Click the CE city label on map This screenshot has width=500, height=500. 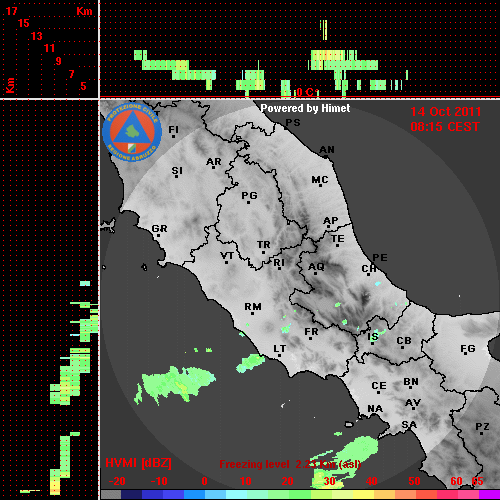click(x=379, y=386)
